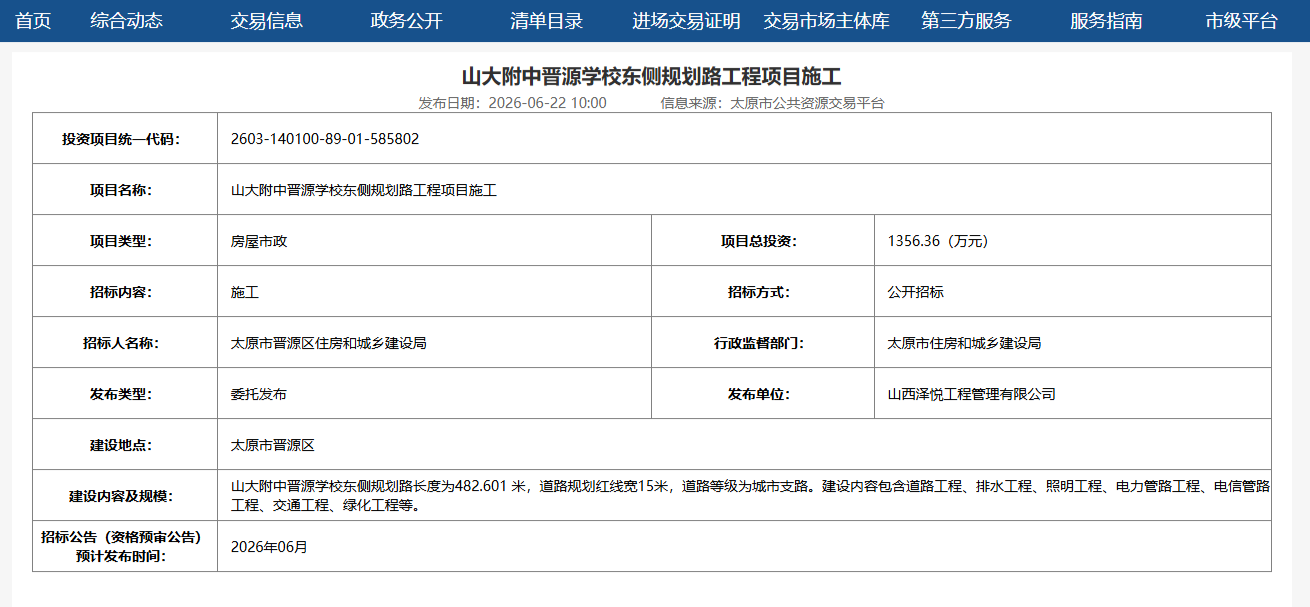Click the construction description starting 山大附中晋源学校东侧规划路长度
Viewport: 1310px width, 607px height.
click(751, 496)
